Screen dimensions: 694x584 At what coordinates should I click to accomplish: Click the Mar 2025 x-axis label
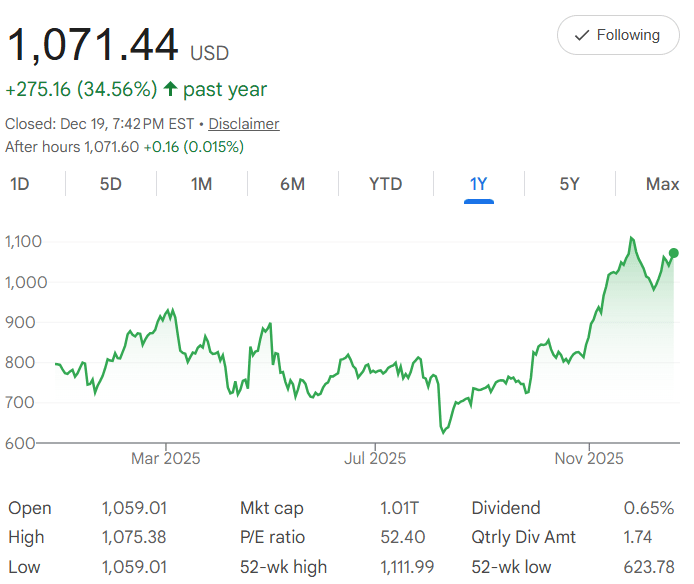click(x=166, y=458)
